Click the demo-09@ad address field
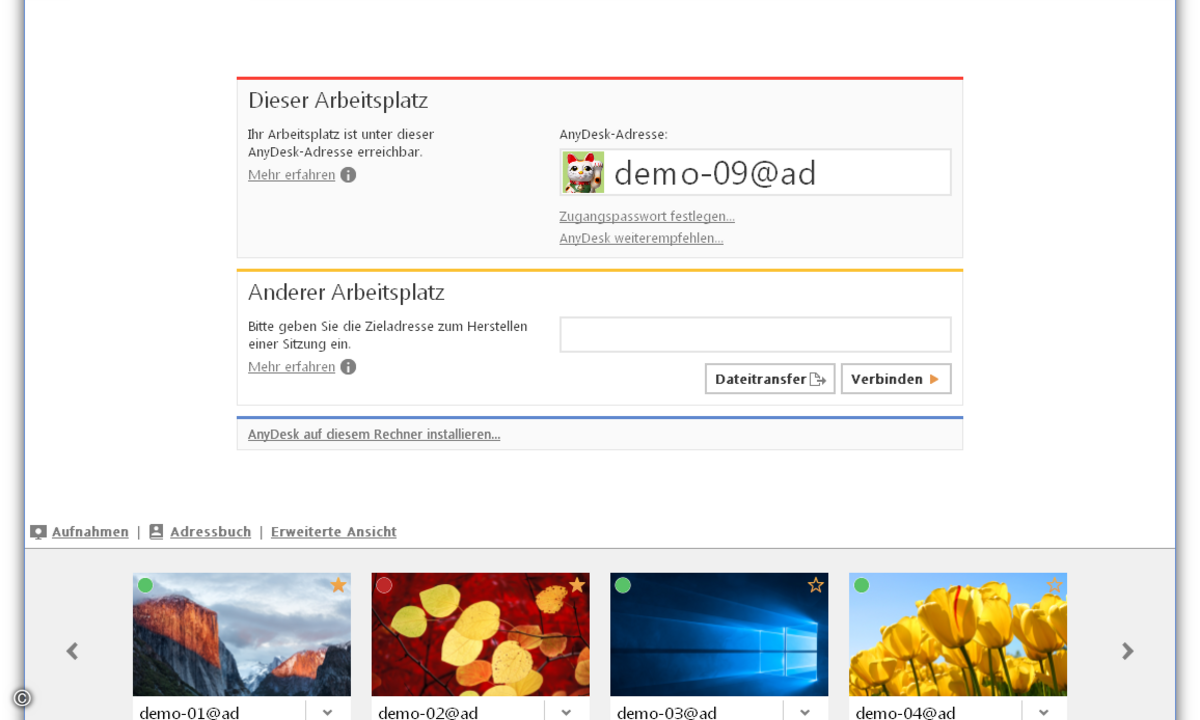This screenshot has width=1200, height=720. click(755, 172)
